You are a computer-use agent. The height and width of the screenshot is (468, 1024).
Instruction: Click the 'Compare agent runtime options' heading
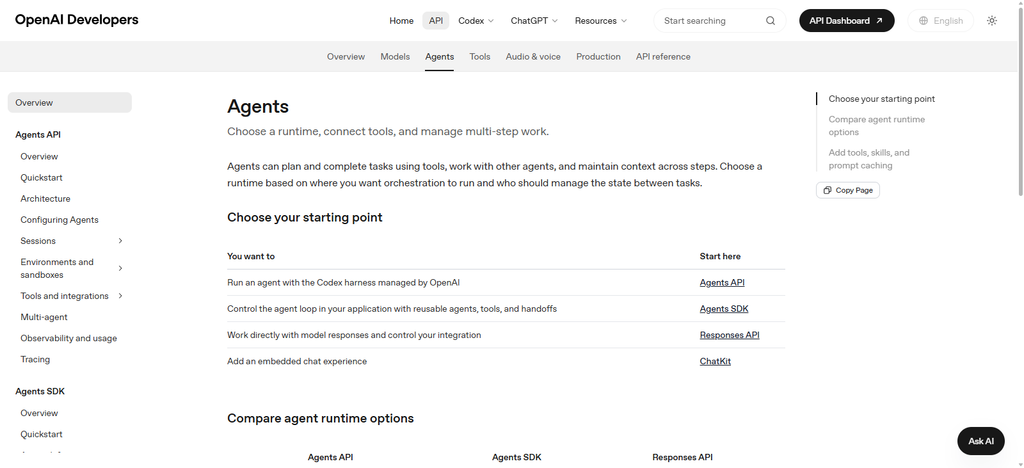click(x=320, y=418)
